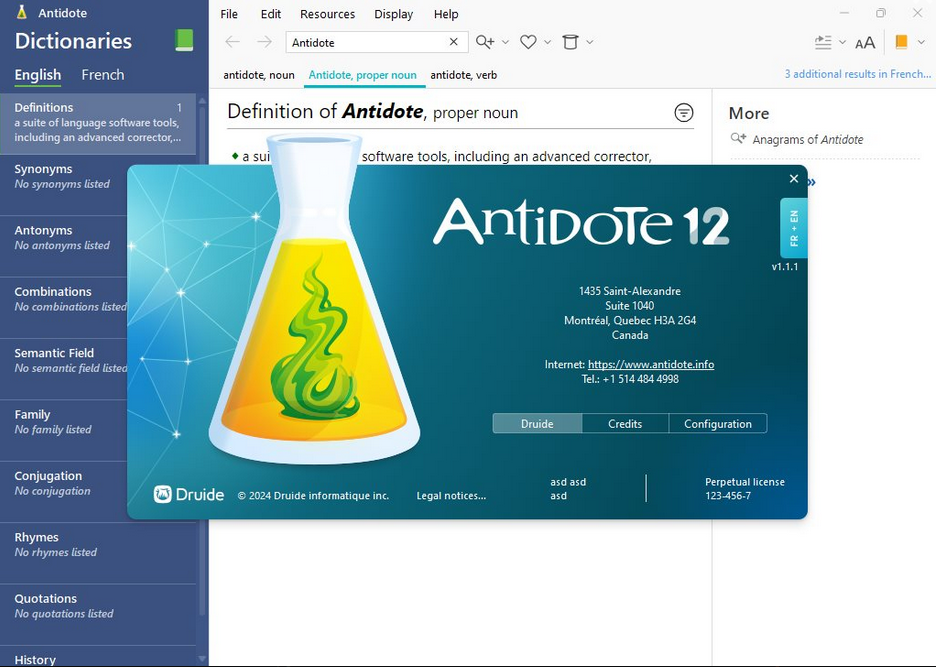The height and width of the screenshot is (667, 936).
Task: Select the 'antidote, verb' result tab
Action: click(464, 75)
